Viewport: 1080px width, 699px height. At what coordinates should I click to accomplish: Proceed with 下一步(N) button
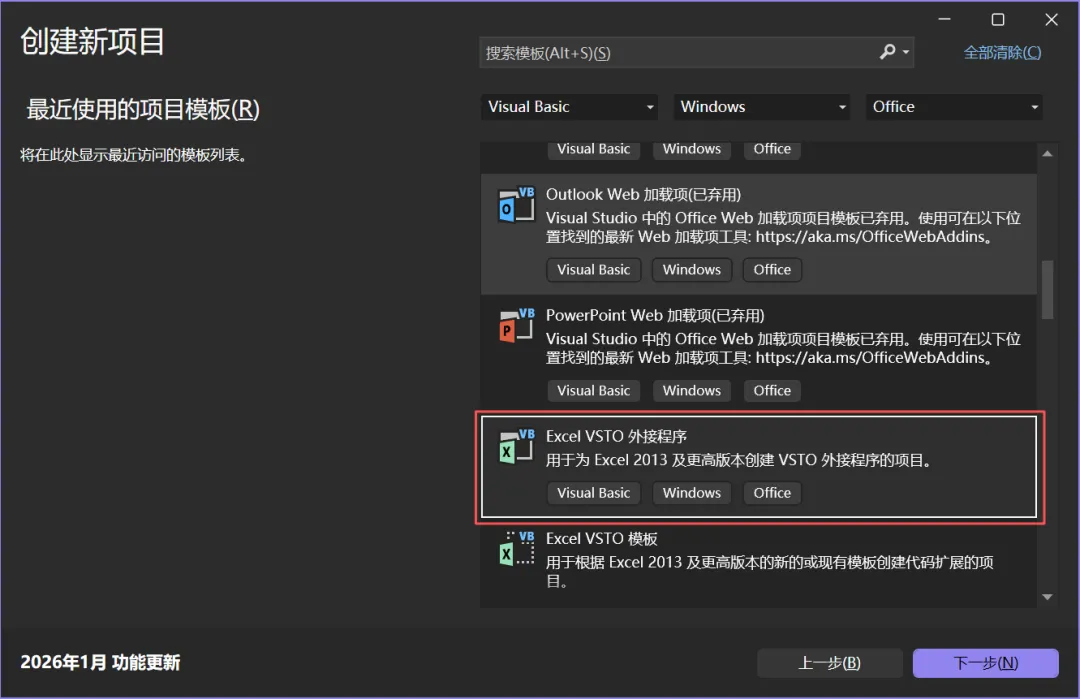point(986,663)
